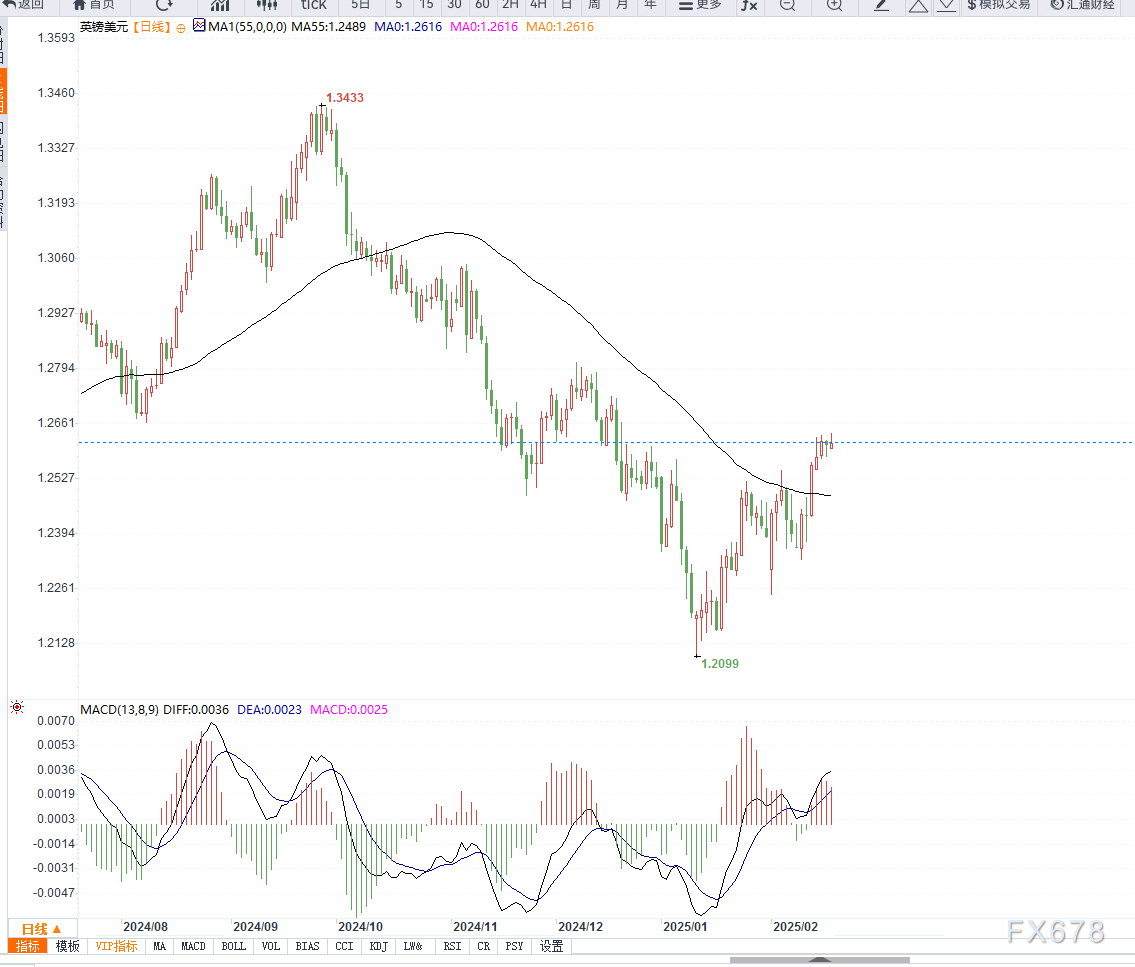Open the 设置 indicator settings
Screen dimensions: 1135x967
(551, 946)
